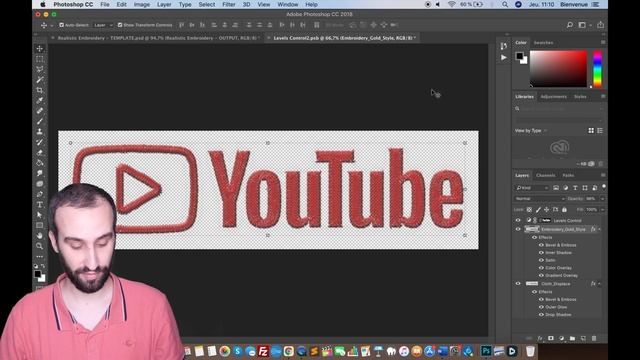Viewport: 640px width, 360px height.
Task: Switch to Realistic Embroidery TEMPLATE.psd document tab
Action: (x=157, y=38)
